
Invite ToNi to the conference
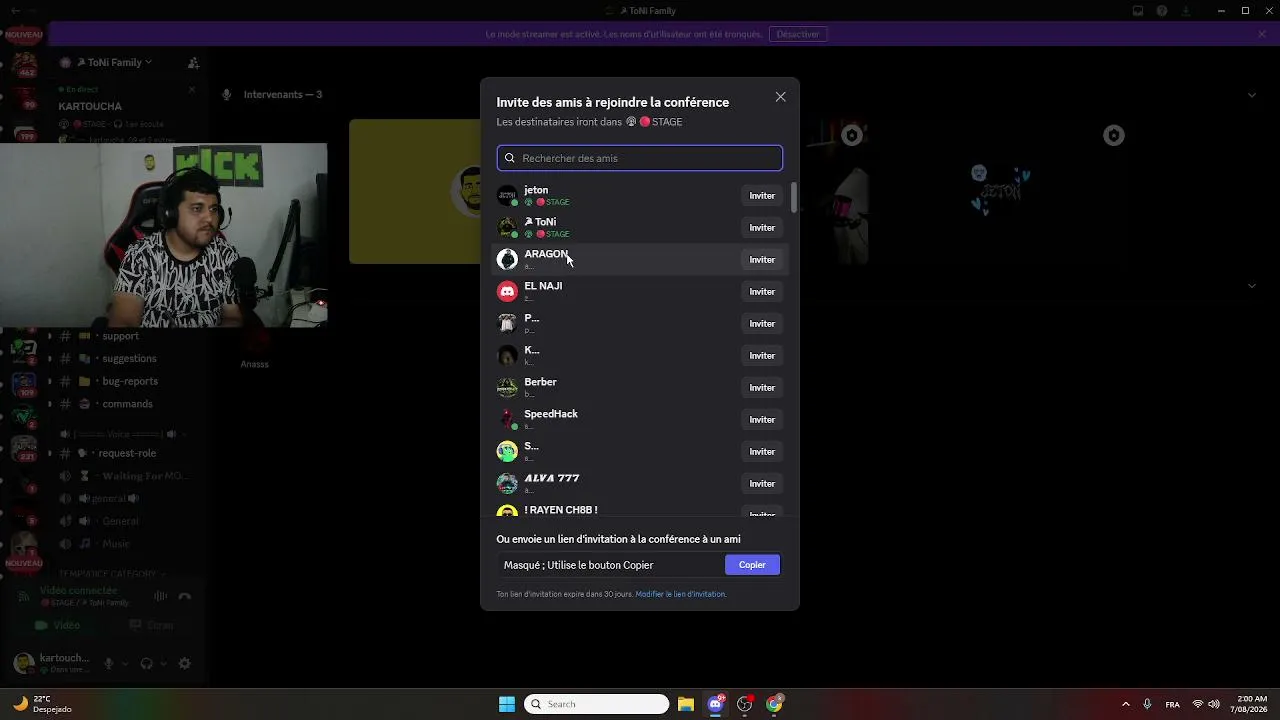pyautogui.click(x=762, y=228)
